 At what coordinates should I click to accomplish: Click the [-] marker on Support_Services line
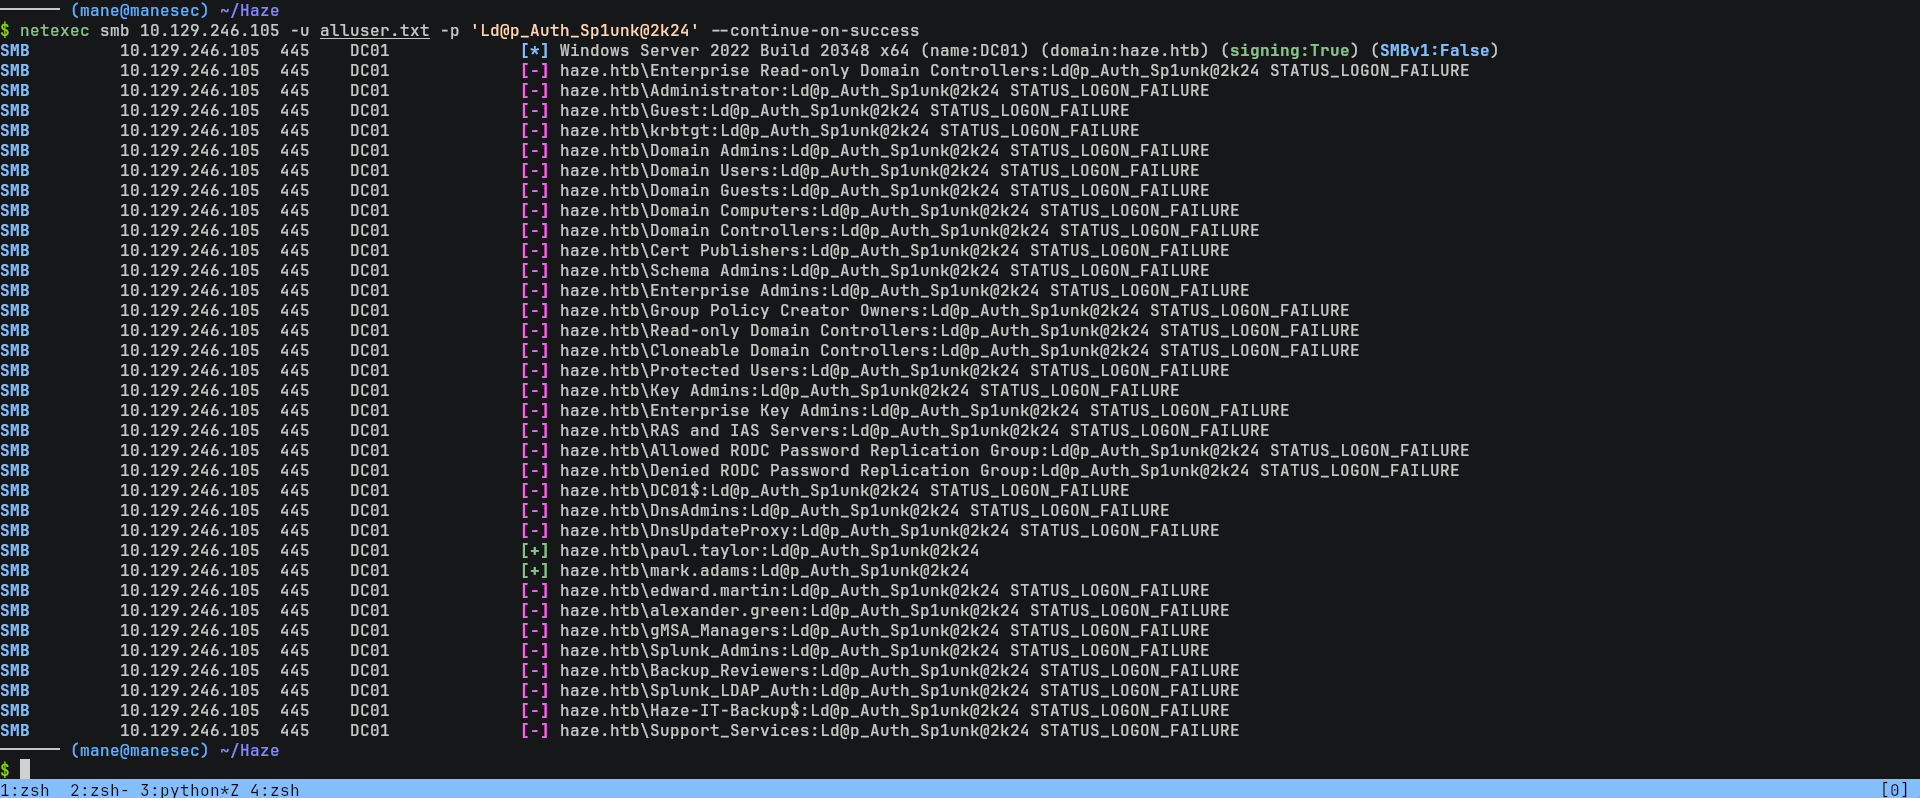(534, 730)
